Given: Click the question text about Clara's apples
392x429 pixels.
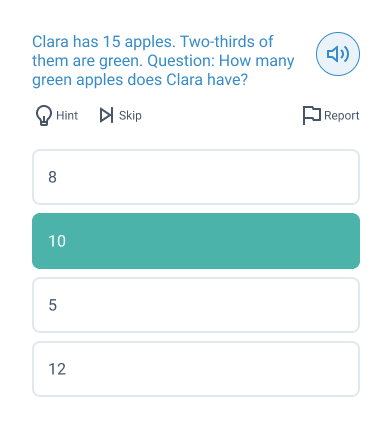Looking at the screenshot, I should click(x=163, y=61).
